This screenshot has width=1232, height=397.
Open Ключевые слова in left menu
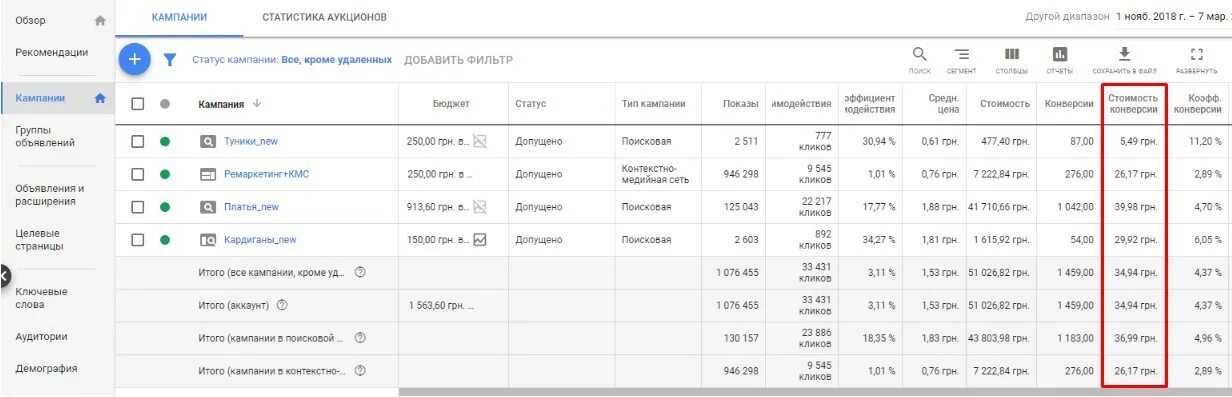[x=42, y=298]
